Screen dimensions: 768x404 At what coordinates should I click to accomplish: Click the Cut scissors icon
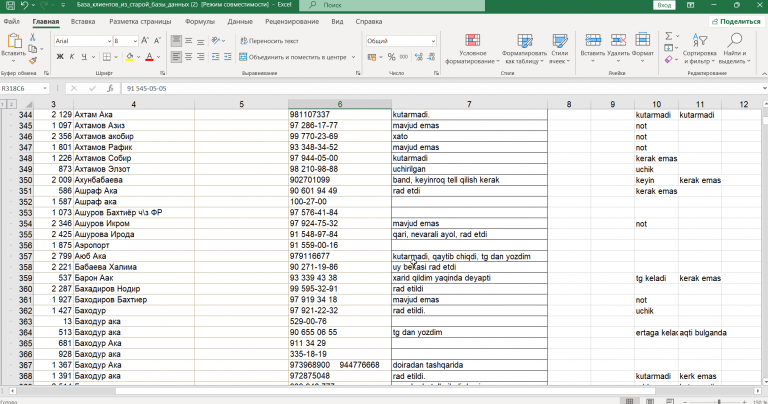(x=32, y=37)
